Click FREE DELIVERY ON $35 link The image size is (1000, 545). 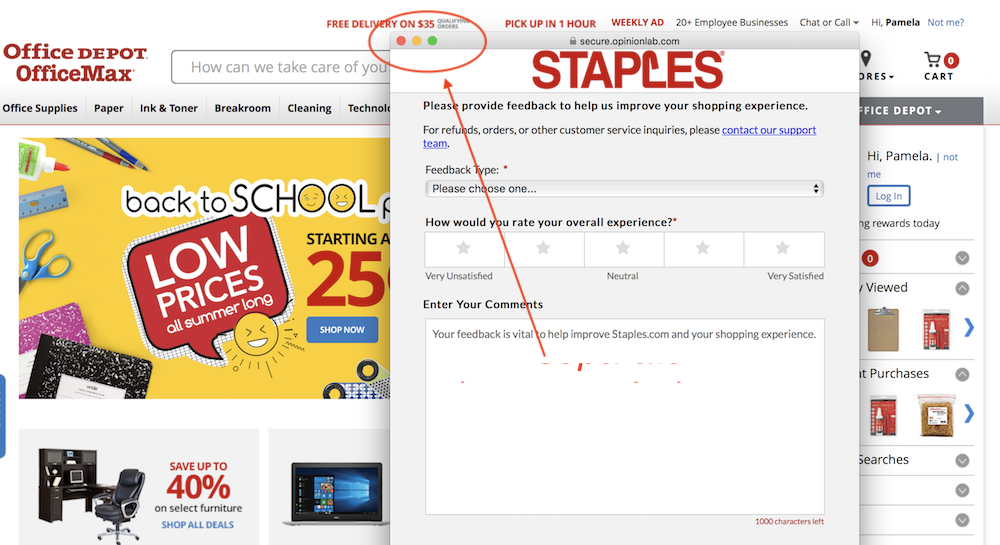(x=380, y=24)
